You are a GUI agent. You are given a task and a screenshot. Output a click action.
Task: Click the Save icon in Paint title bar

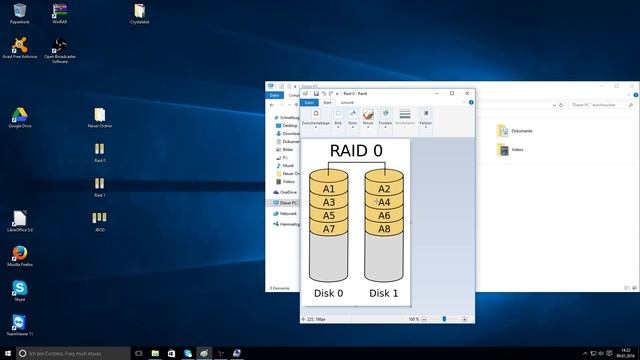pos(316,93)
